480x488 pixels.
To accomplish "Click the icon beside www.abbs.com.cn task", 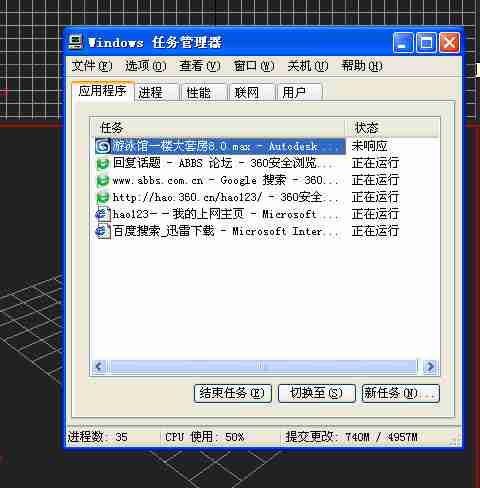I will (x=103, y=181).
